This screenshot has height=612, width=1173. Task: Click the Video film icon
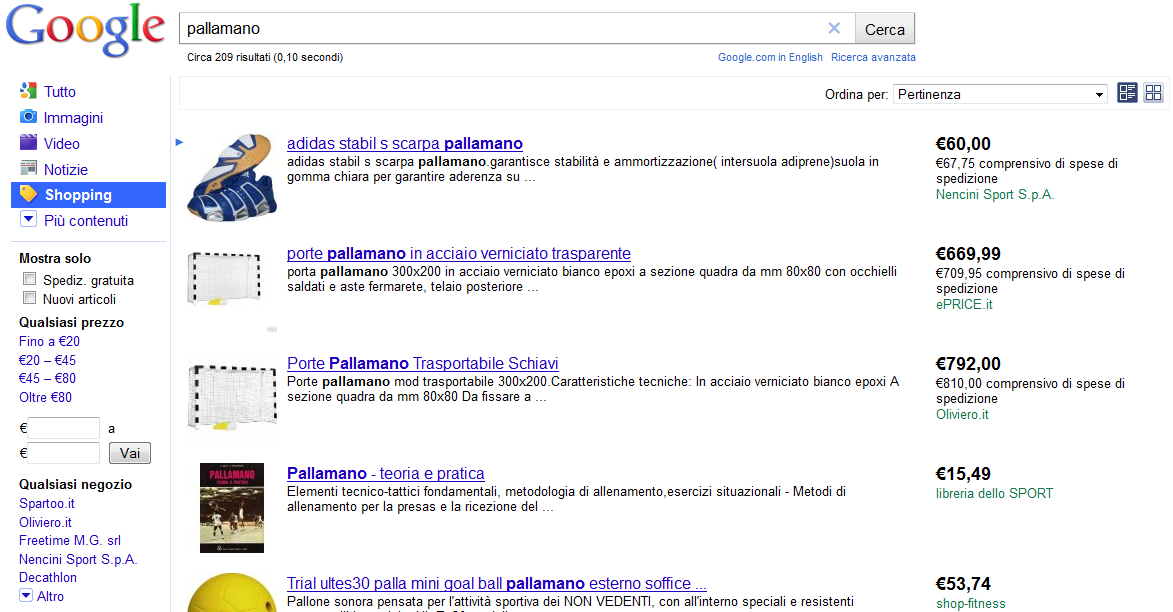click(x=29, y=143)
